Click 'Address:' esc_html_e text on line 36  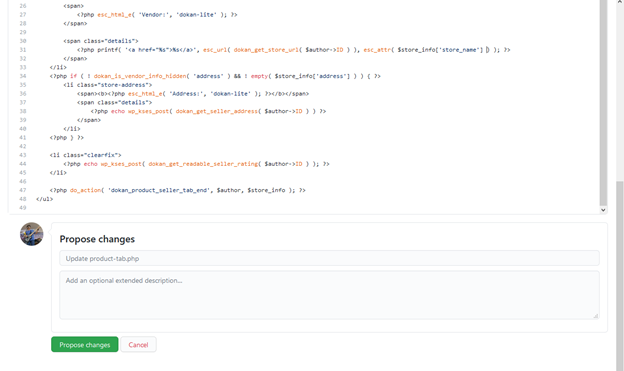[x=187, y=94]
